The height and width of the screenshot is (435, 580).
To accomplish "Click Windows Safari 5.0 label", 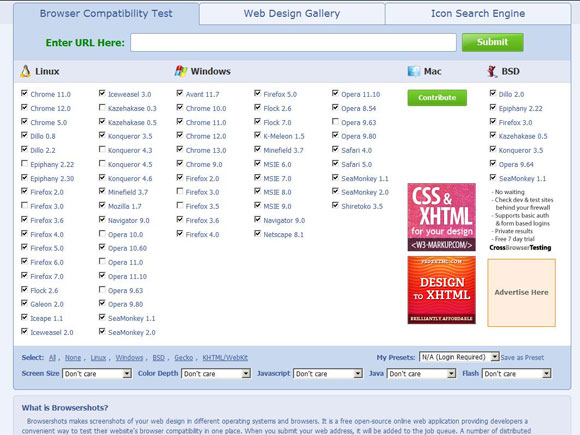I will pos(357,164).
